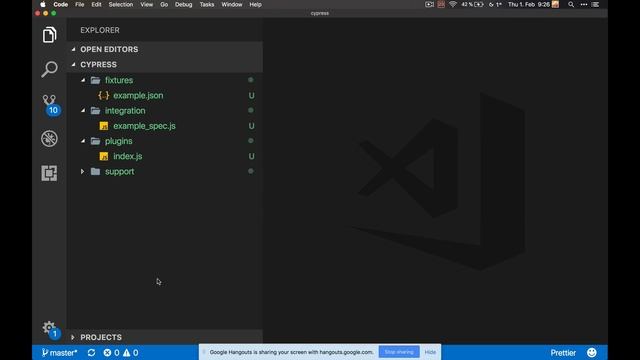Click Prettier in the status bar
This screenshot has width=640, height=360.
(563, 353)
